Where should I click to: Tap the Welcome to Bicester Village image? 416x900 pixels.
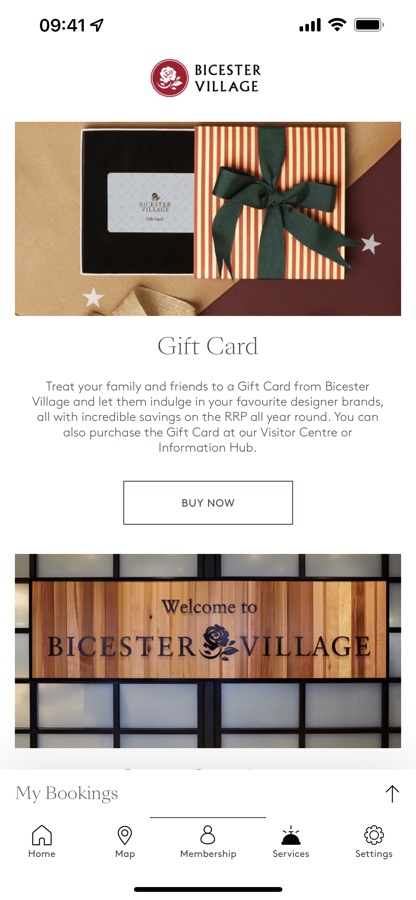tap(208, 651)
